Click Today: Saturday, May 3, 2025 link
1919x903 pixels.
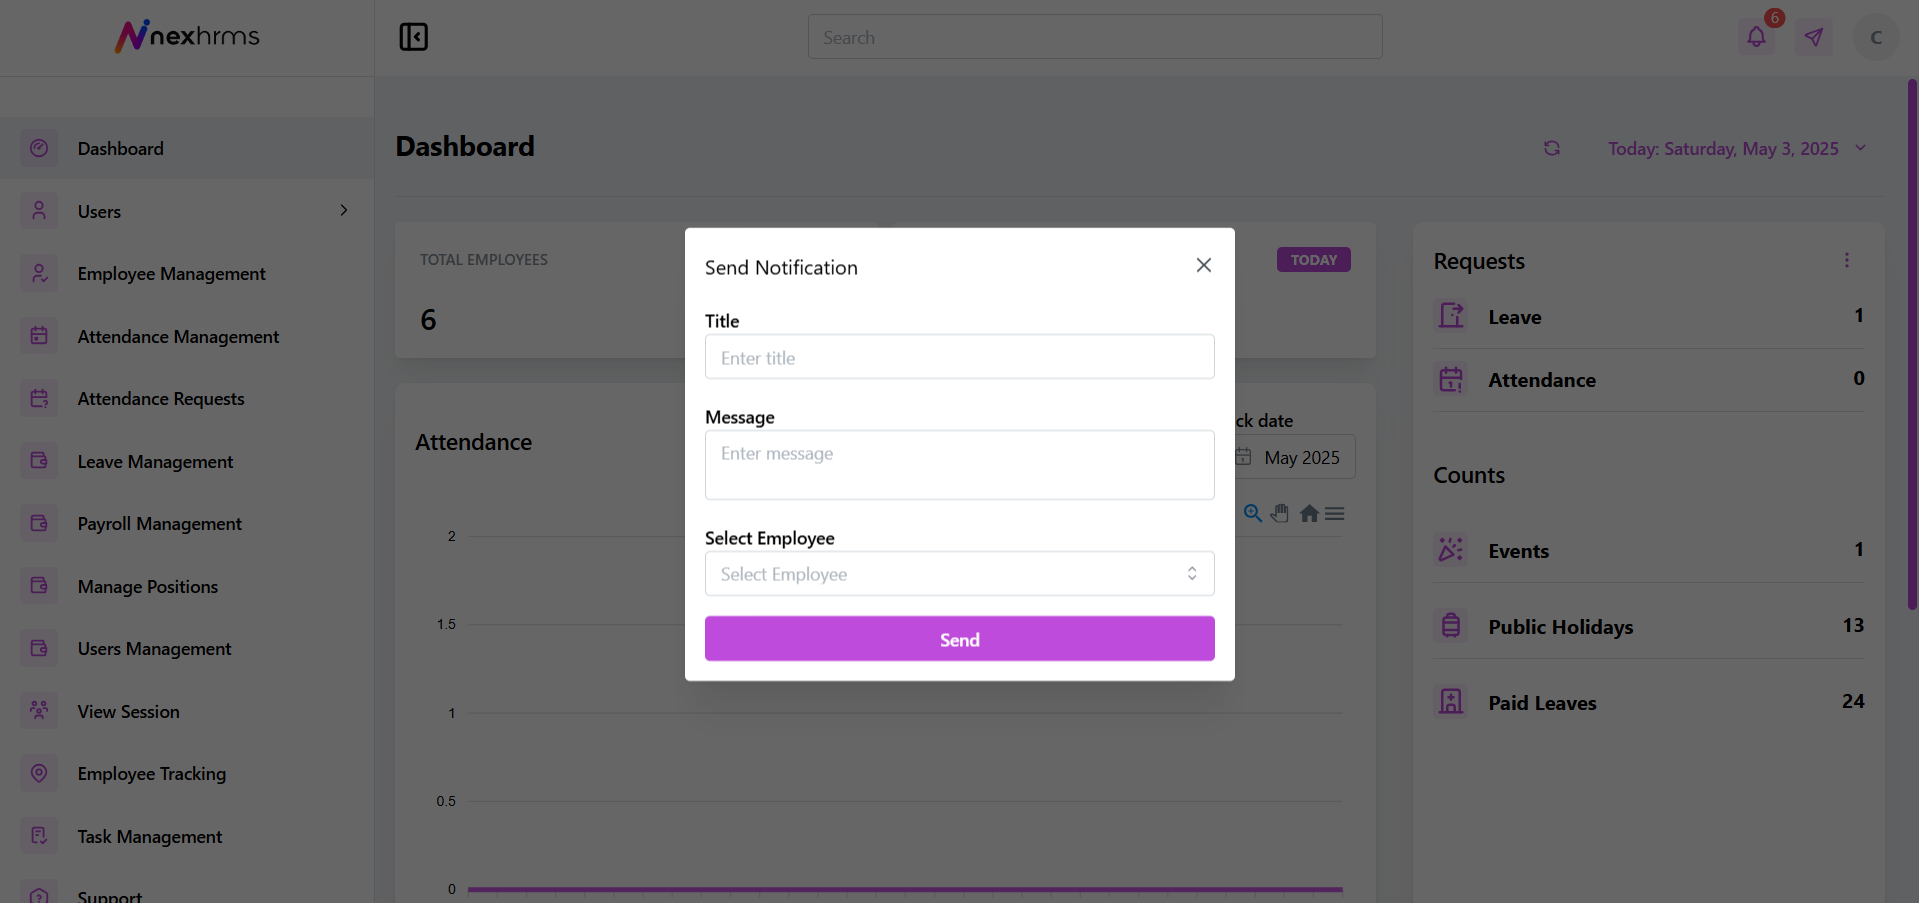(x=1723, y=148)
